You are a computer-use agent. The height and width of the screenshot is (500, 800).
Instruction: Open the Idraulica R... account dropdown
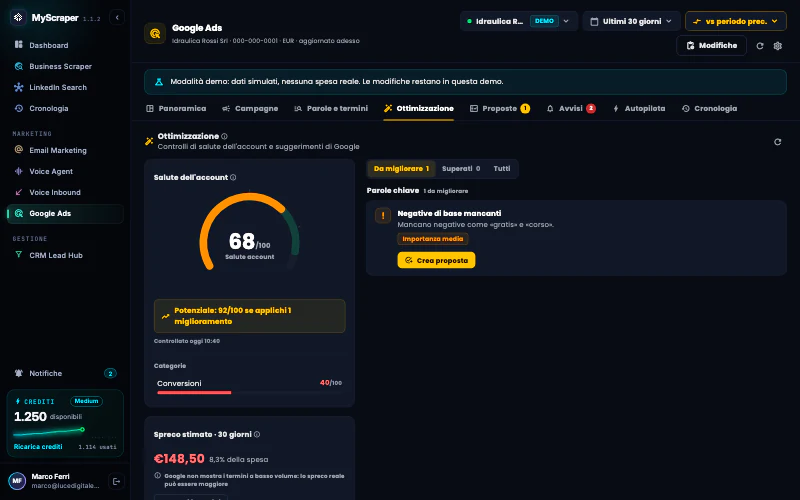[519, 21]
